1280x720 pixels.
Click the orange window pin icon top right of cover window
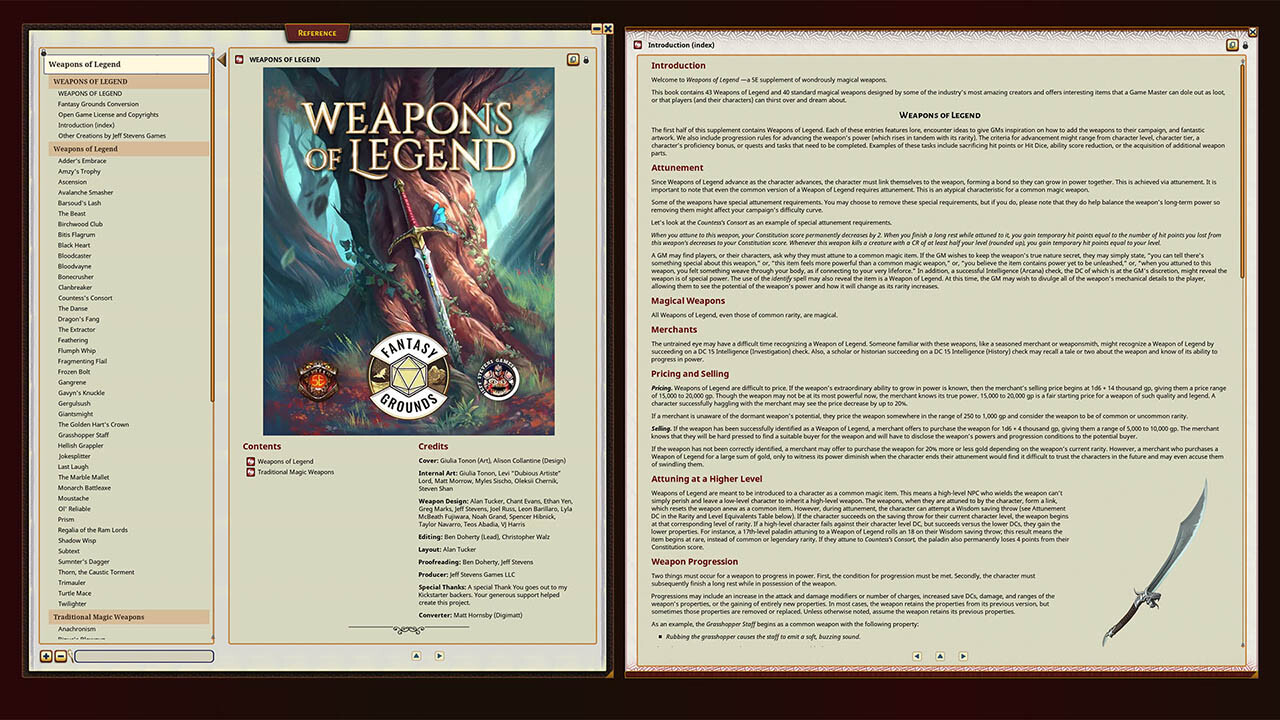(572, 59)
